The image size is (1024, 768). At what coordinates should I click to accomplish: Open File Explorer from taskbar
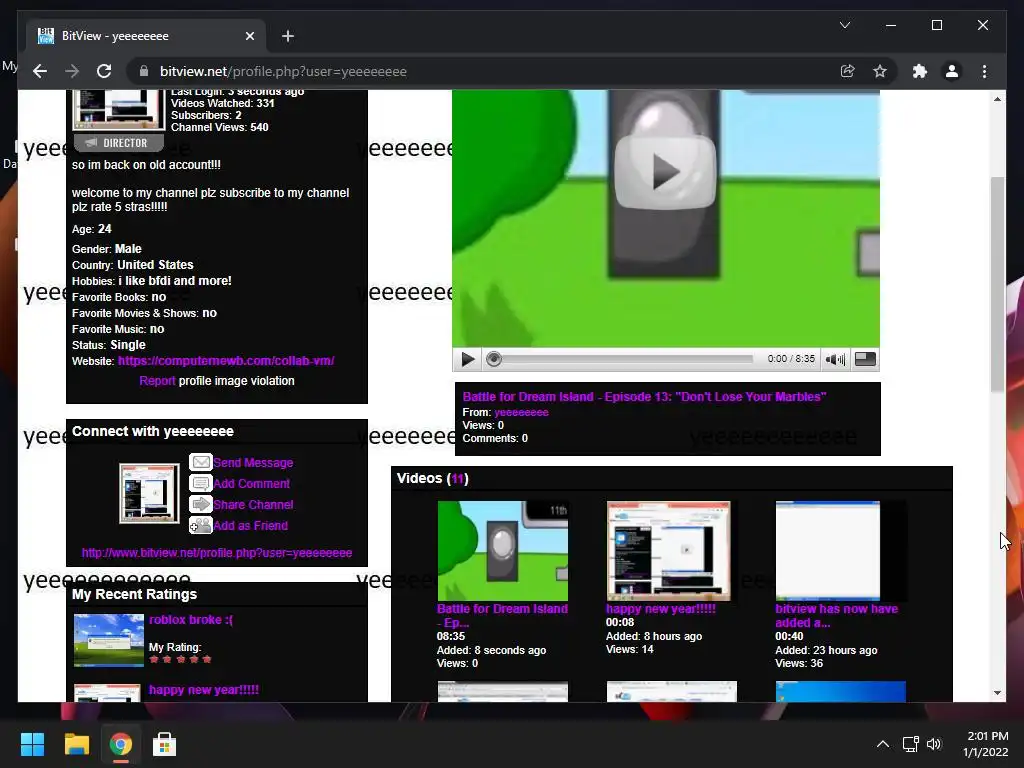click(76, 744)
